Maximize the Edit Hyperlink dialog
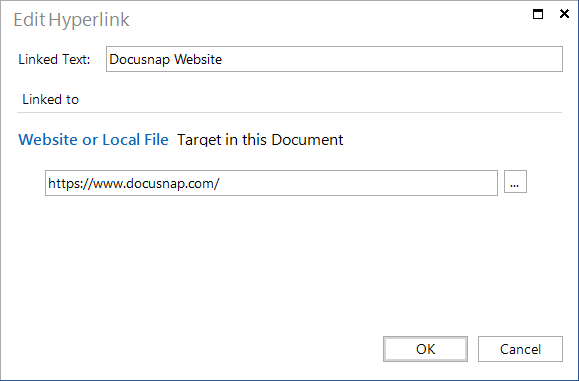The height and width of the screenshot is (381, 579). pos(538,14)
